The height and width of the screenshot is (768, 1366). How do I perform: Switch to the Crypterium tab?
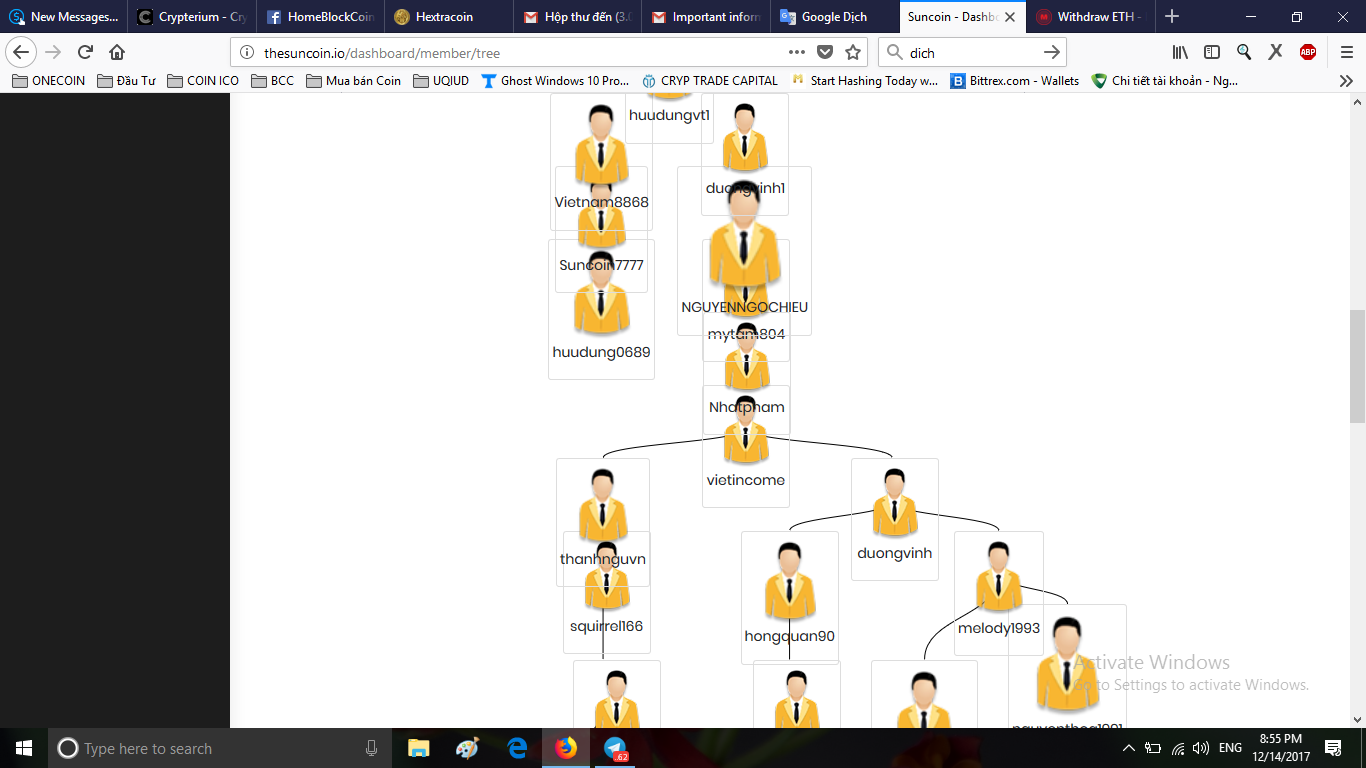coord(192,17)
